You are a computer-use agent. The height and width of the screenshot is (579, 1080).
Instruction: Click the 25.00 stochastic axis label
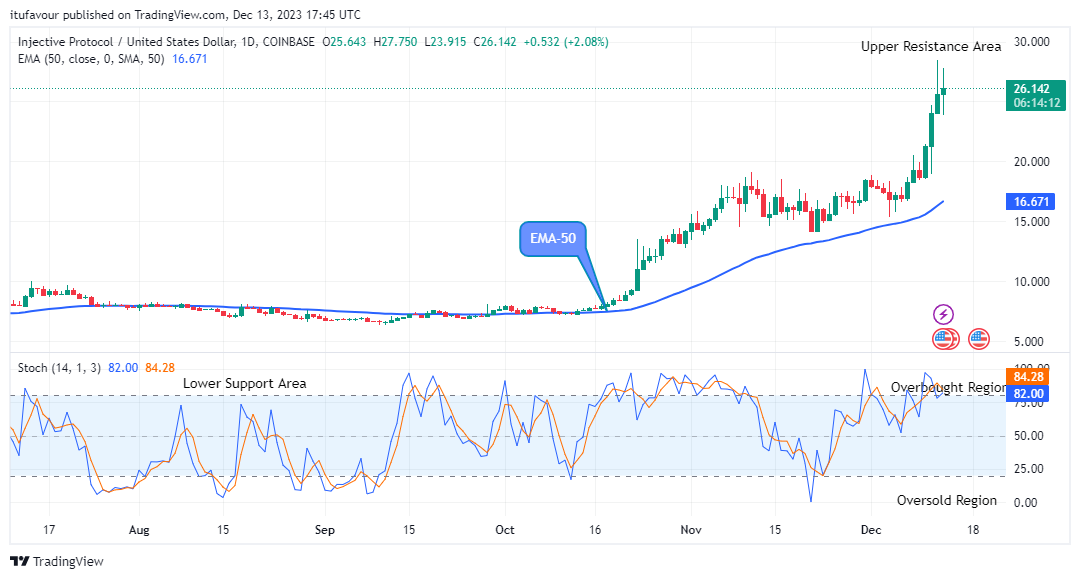[x=1029, y=469]
